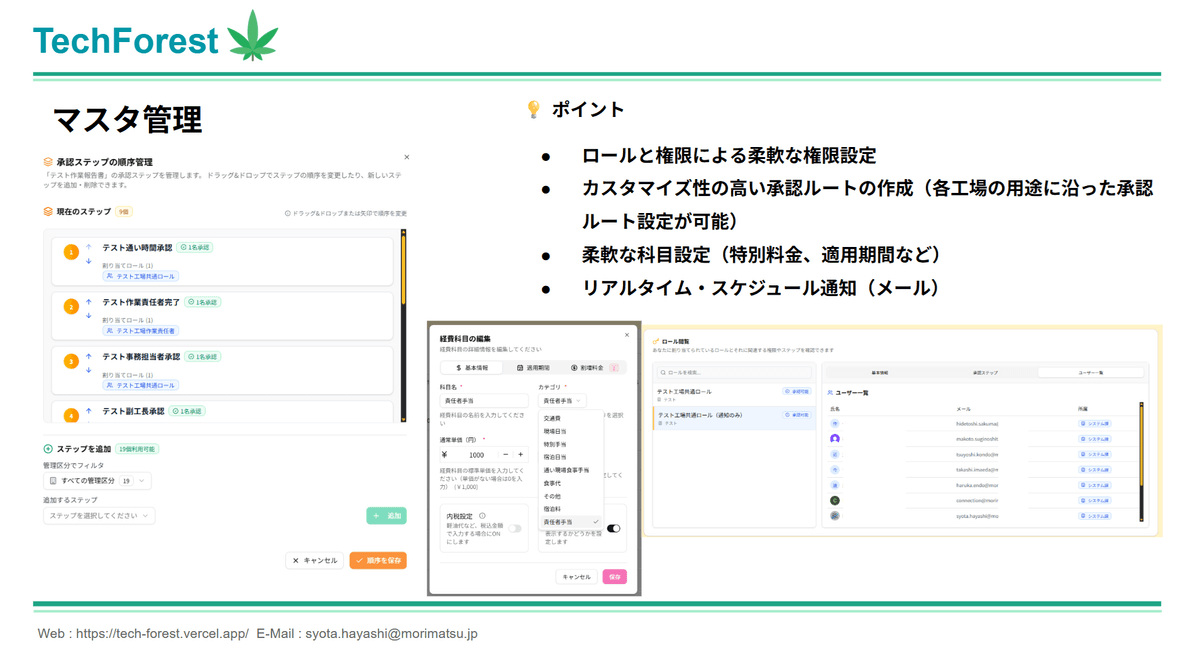This screenshot has height=670, width=1200.
Task: Click the magnifier in the role search field
Action: click(662, 372)
